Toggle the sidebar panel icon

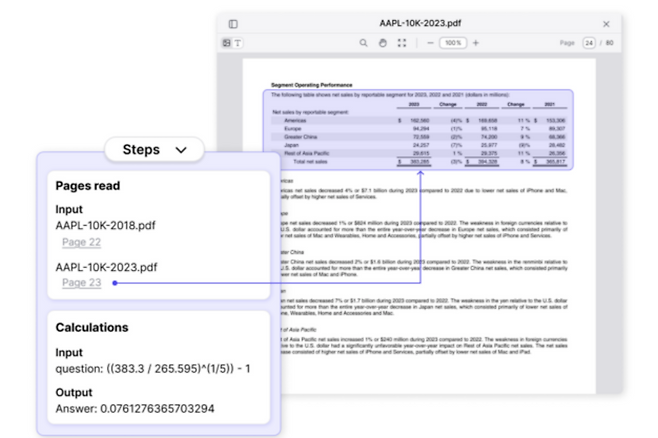[233, 24]
